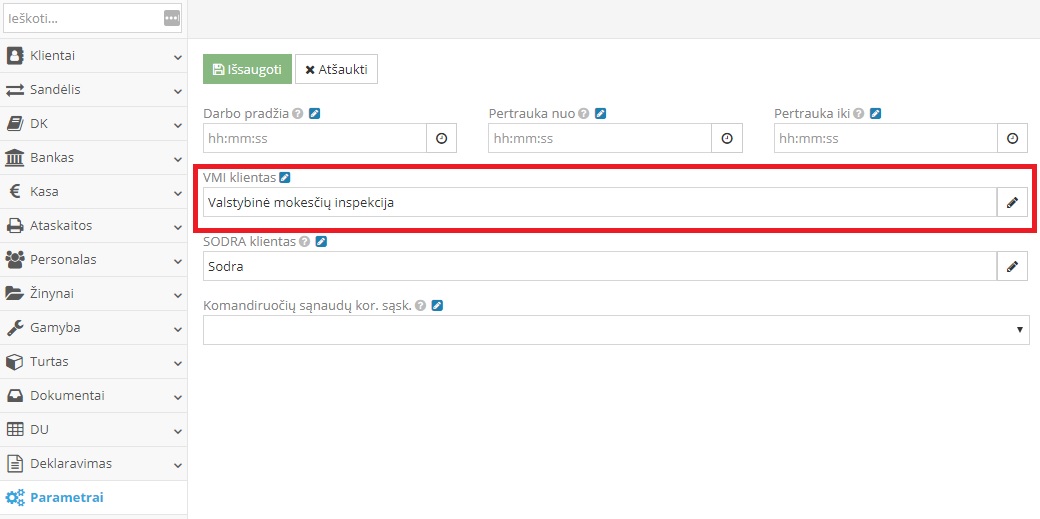Open time picker for Pertrauka nuo

click(727, 138)
